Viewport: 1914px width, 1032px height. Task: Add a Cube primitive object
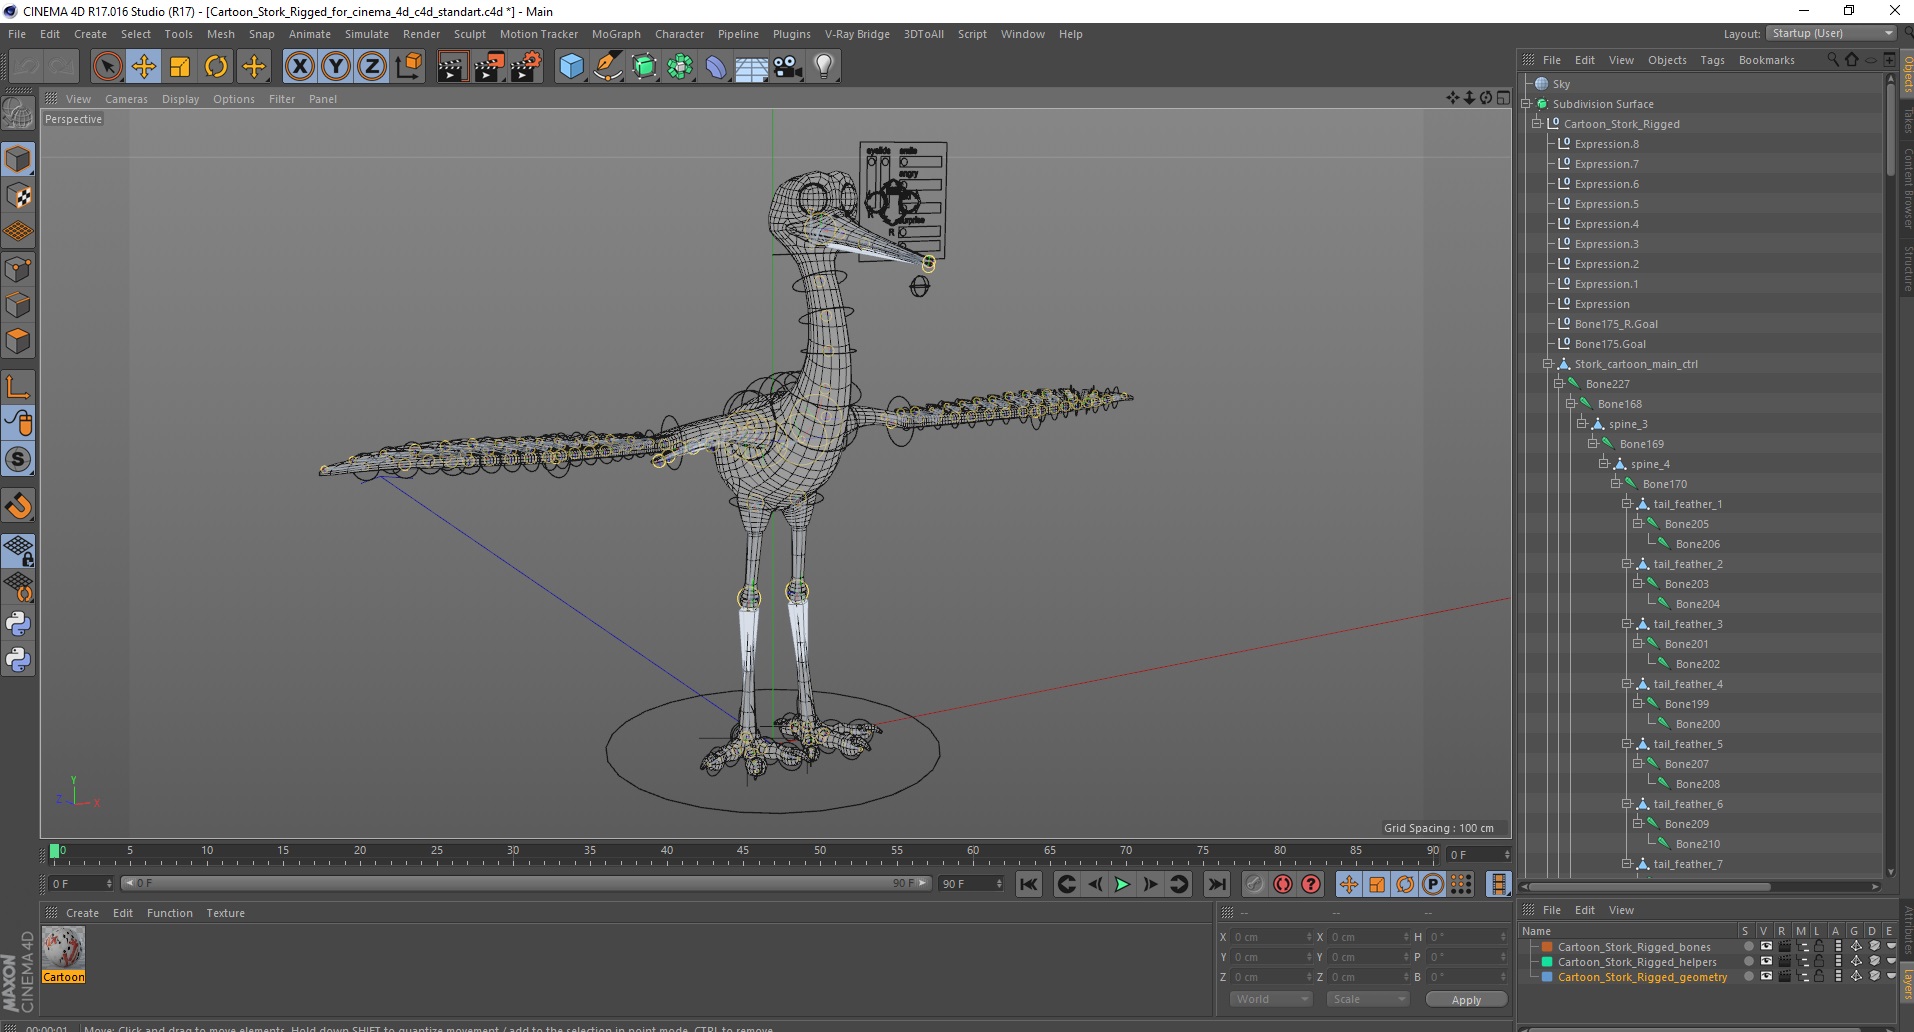571,67
